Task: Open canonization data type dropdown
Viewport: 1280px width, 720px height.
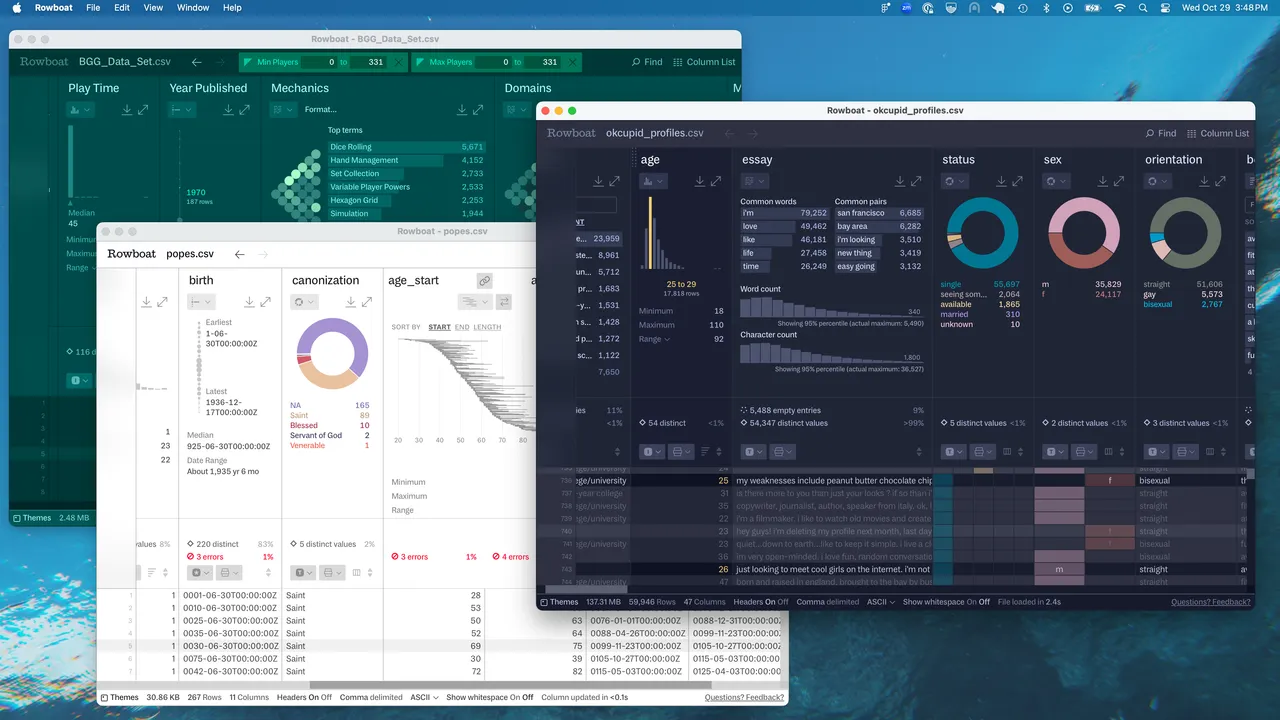Action: pos(303,573)
